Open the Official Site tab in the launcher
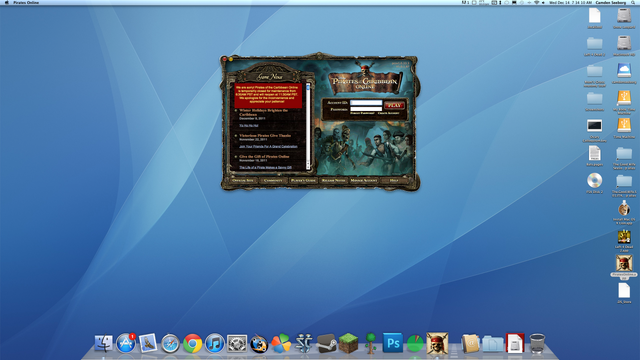The width and height of the screenshot is (640, 360). tap(243, 180)
